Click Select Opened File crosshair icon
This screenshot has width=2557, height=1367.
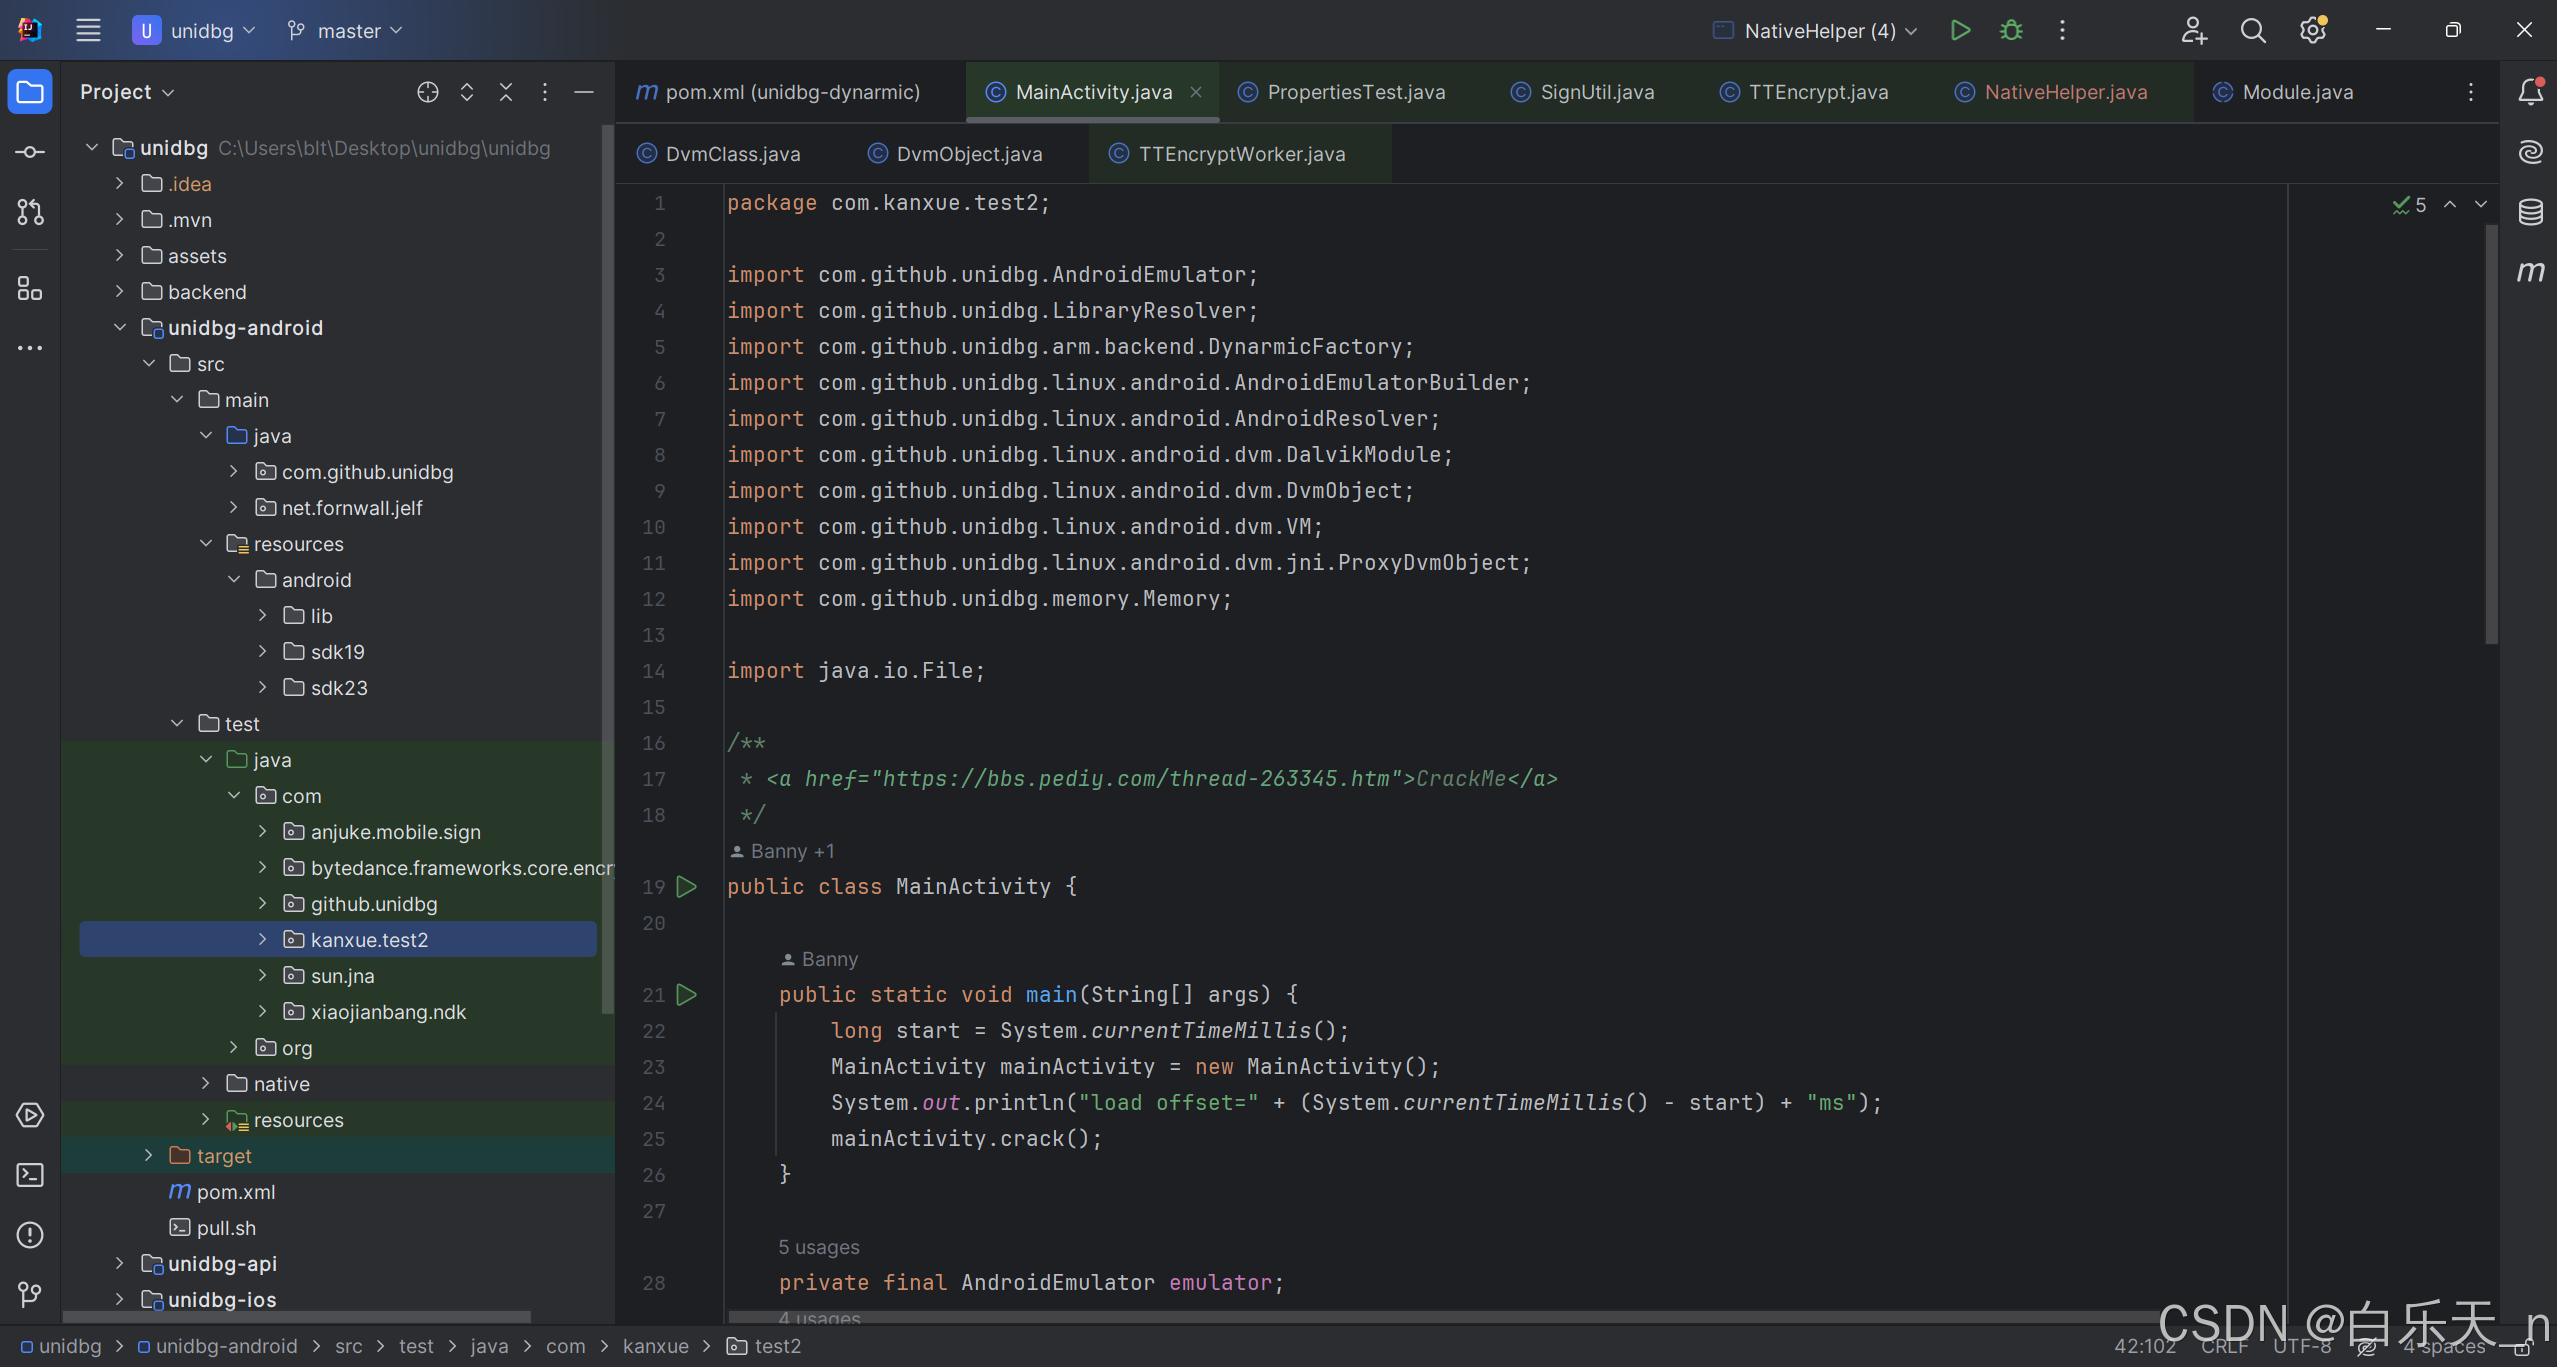[428, 92]
